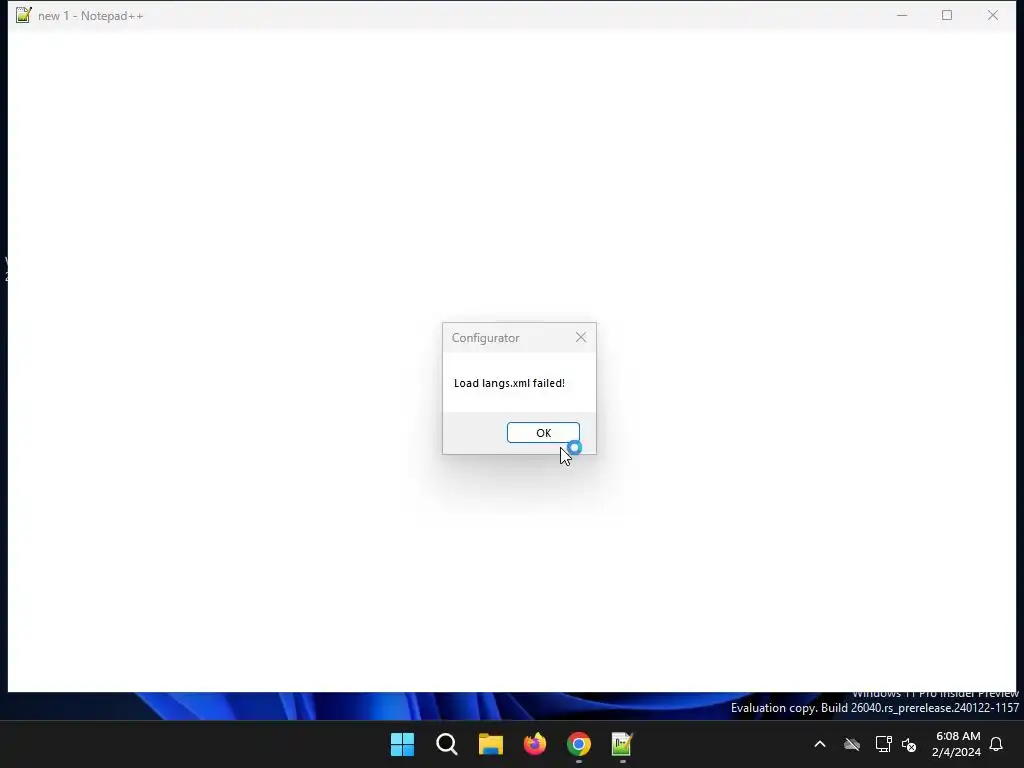Open the clock showing 6:08 AM

[957, 744]
